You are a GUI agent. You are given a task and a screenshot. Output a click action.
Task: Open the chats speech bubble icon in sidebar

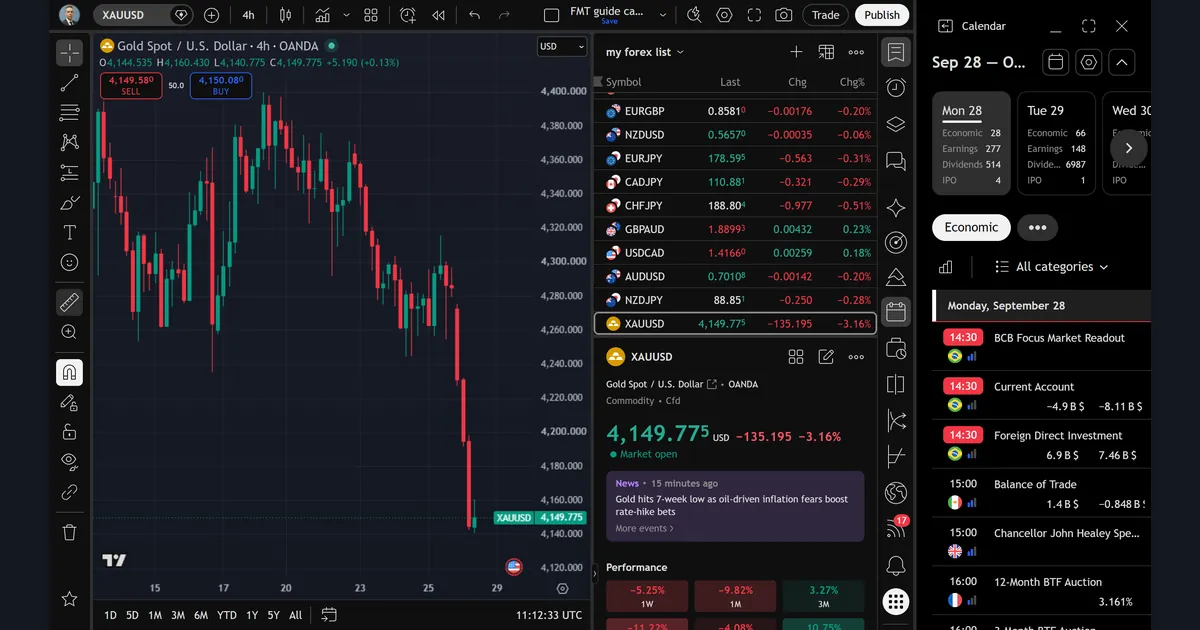point(896,162)
